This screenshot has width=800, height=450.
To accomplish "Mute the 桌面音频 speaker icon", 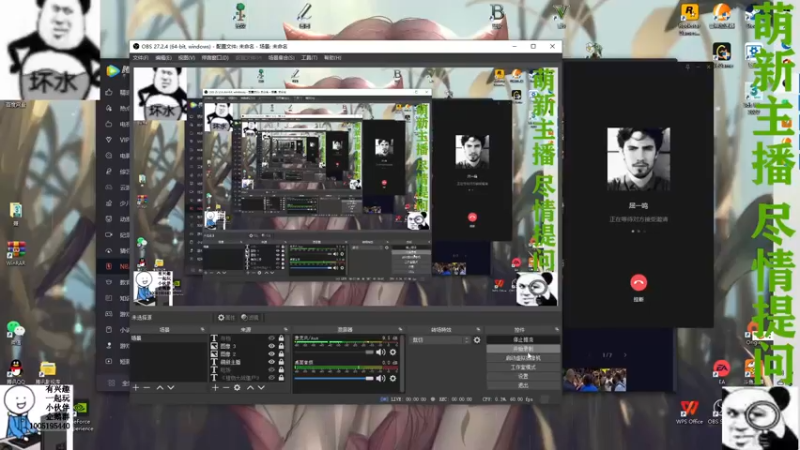I will [x=381, y=379].
